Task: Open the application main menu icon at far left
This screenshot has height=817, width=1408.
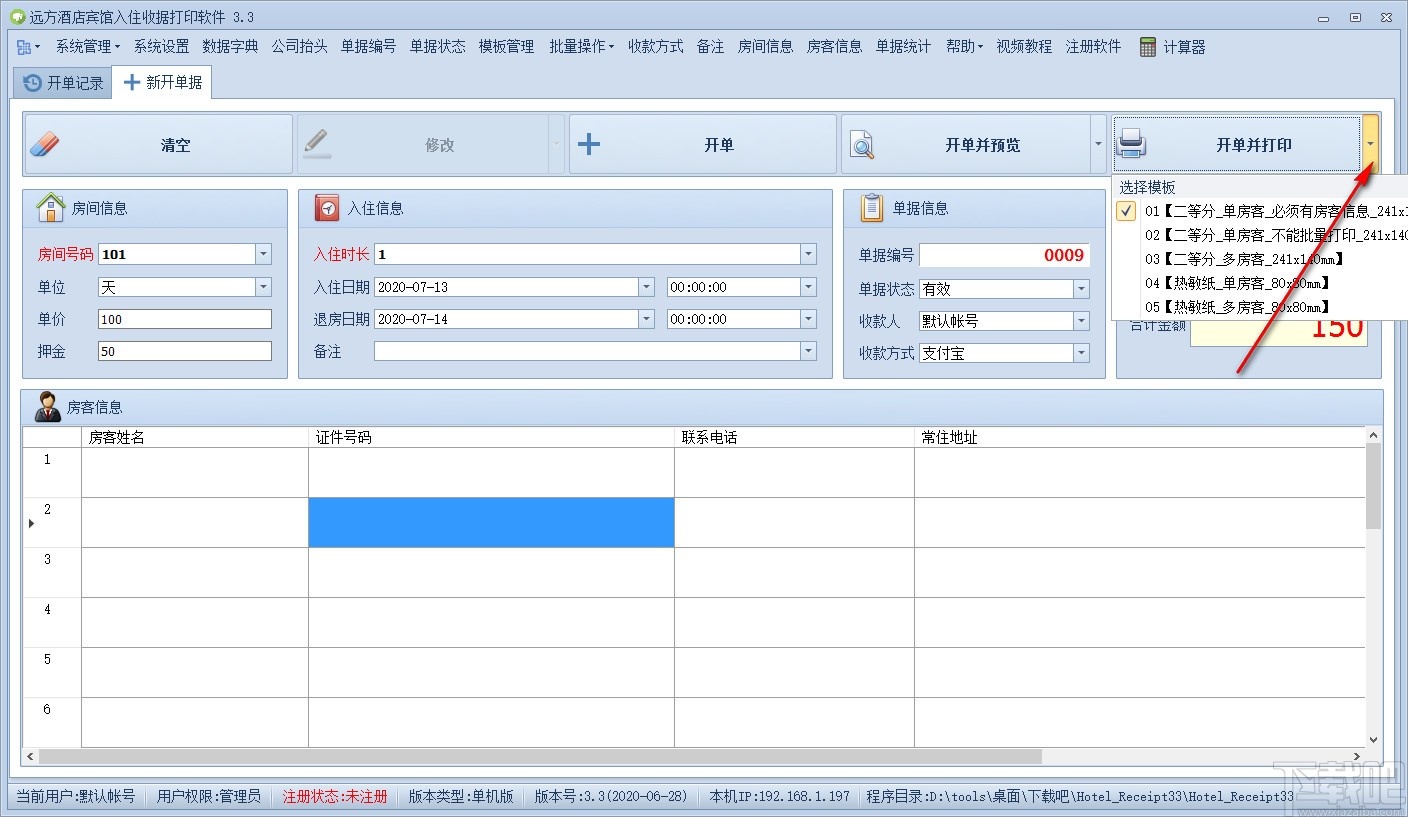Action: click(28, 46)
